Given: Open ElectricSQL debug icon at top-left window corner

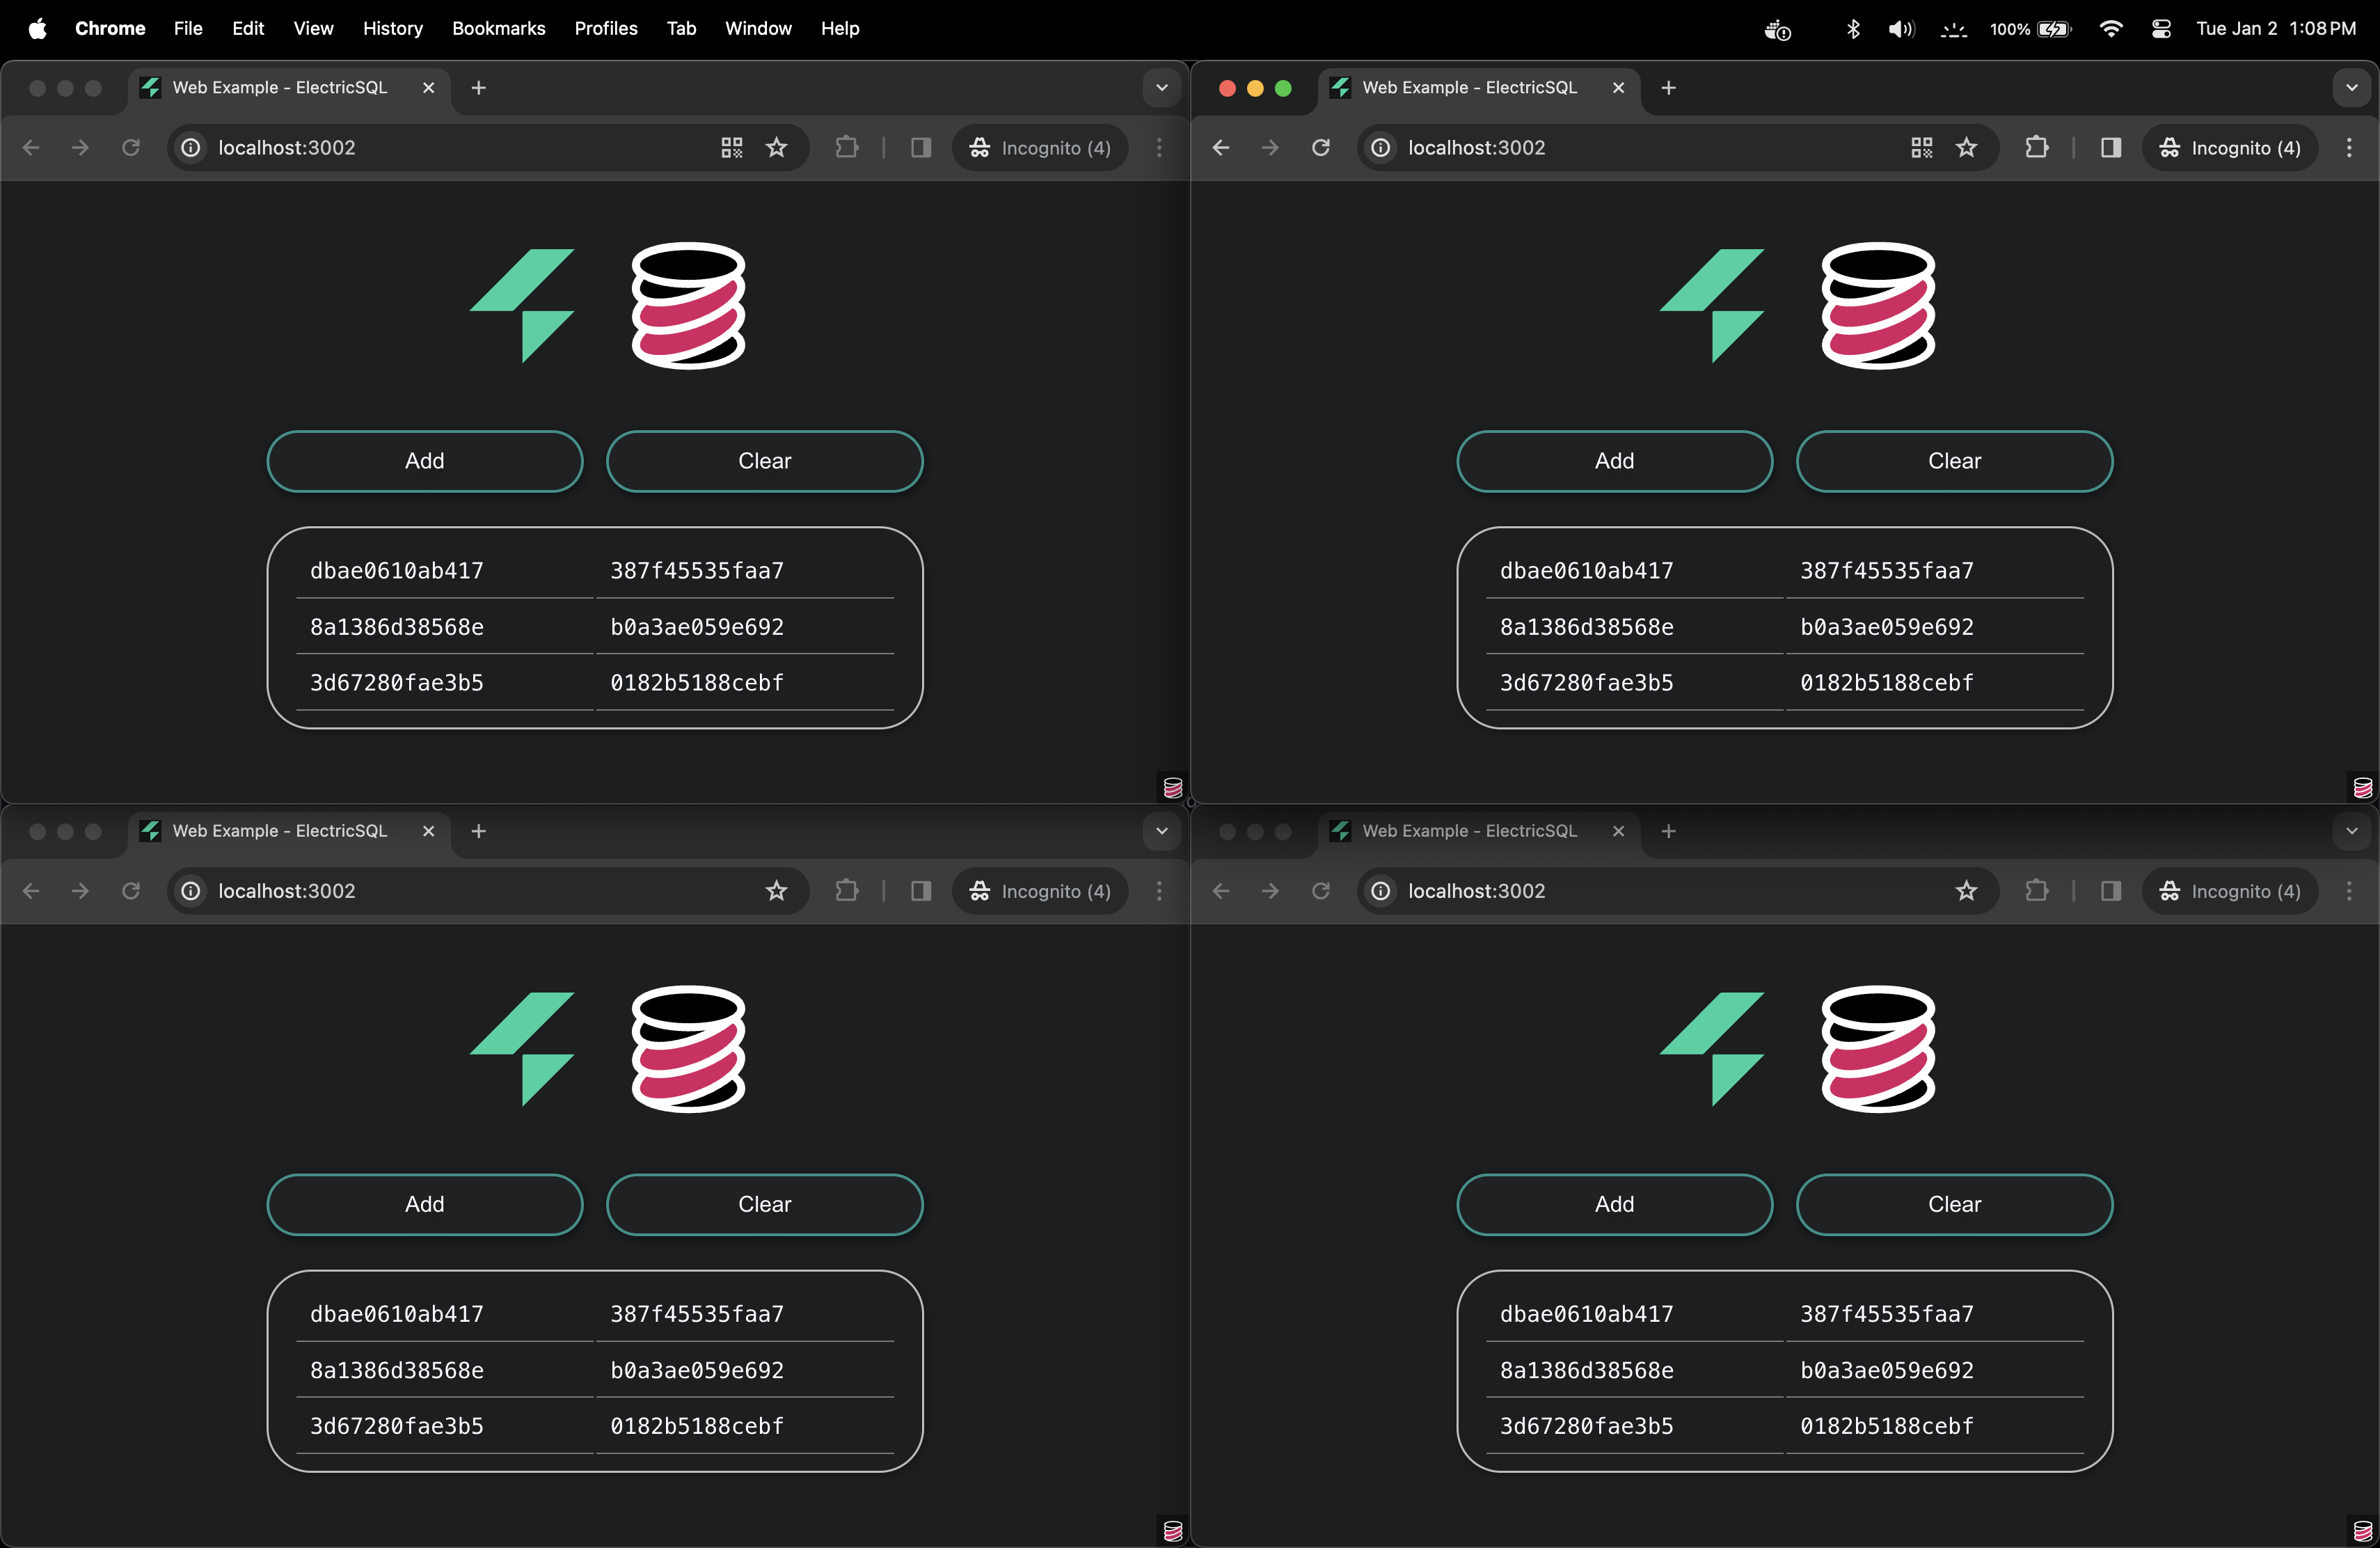Looking at the screenshot, I should click(x=1173, y=788).
